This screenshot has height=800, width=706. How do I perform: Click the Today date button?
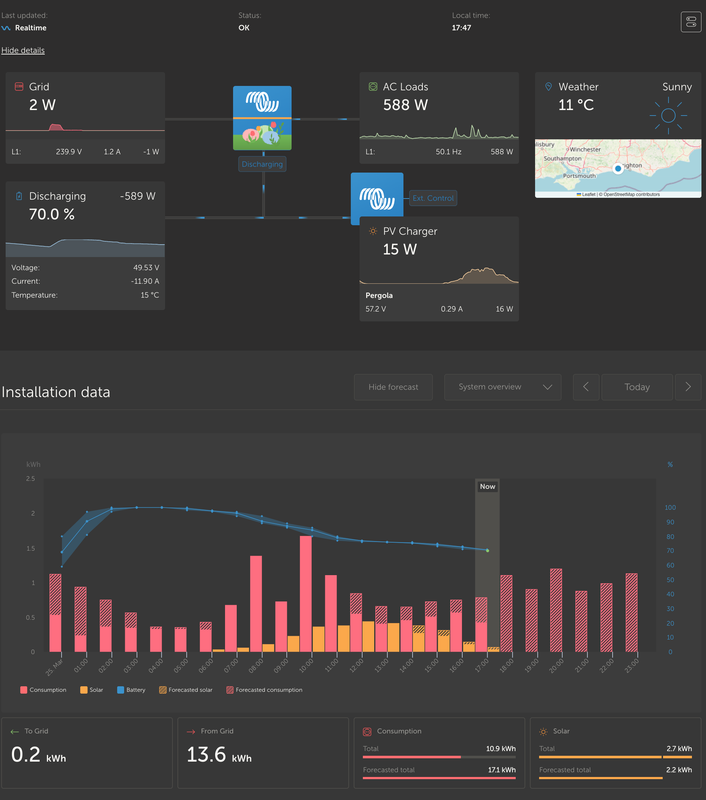point(637,387)
